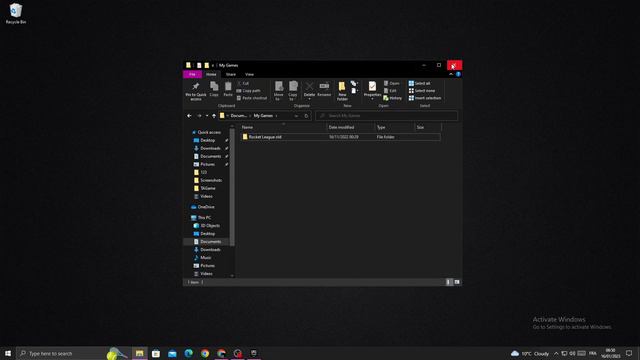This screenshot has height=360, width=640.
Task: Click My Games in the address path
Action: tap(263, 116)
